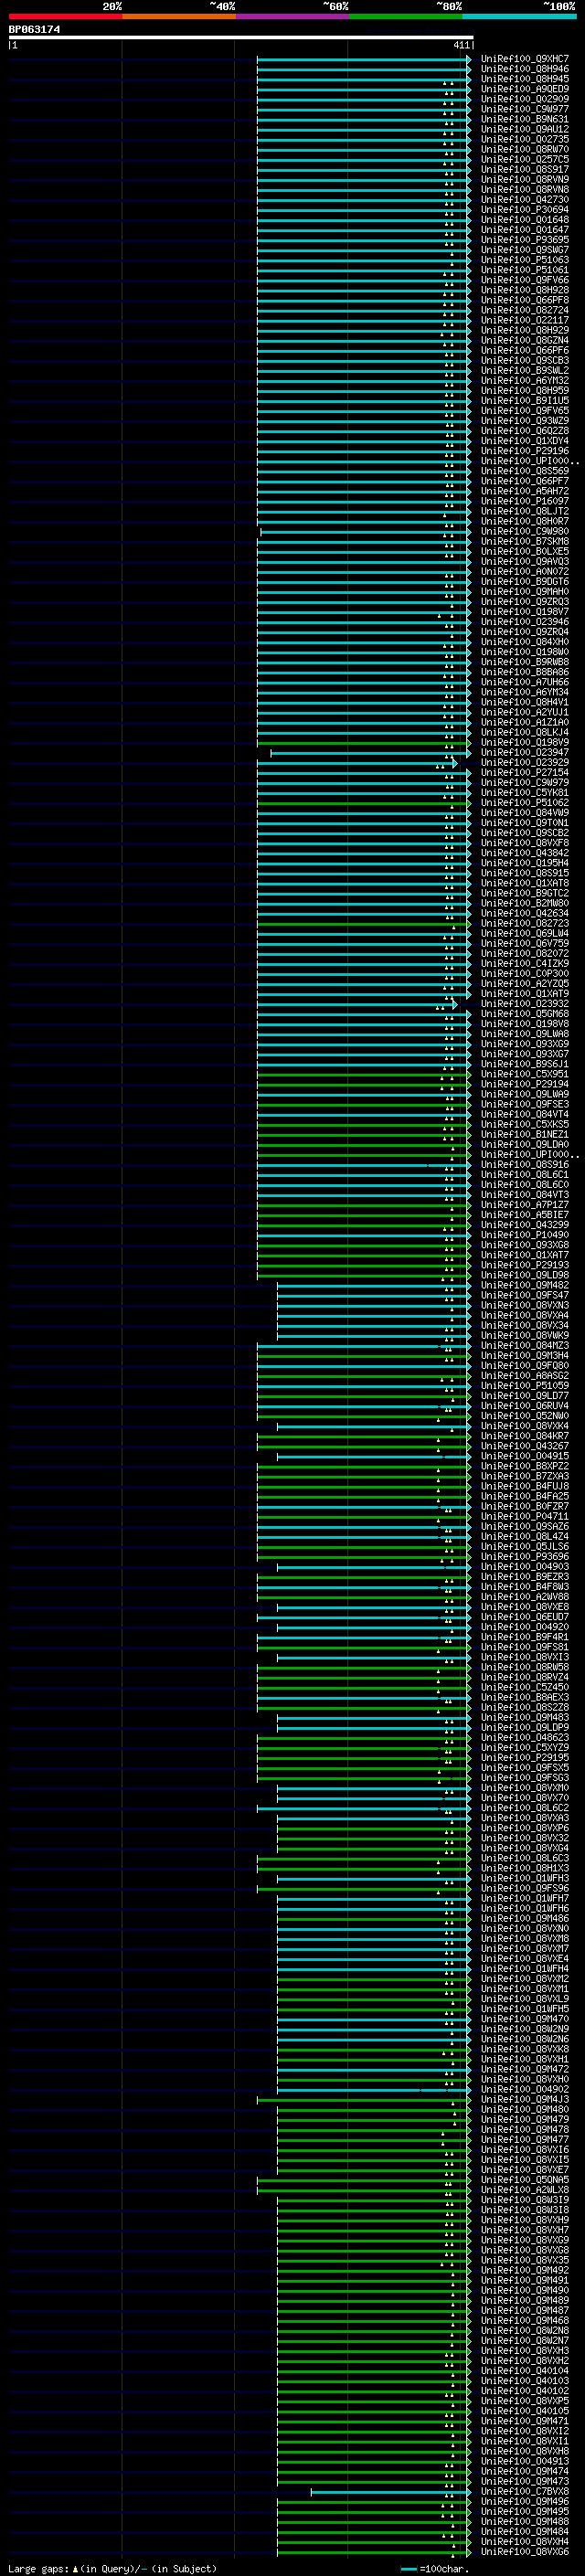Pick the UniRef100_B9SWL2 label
The height and width of the screenshot is (2576, 585).
tap(525, 370)
